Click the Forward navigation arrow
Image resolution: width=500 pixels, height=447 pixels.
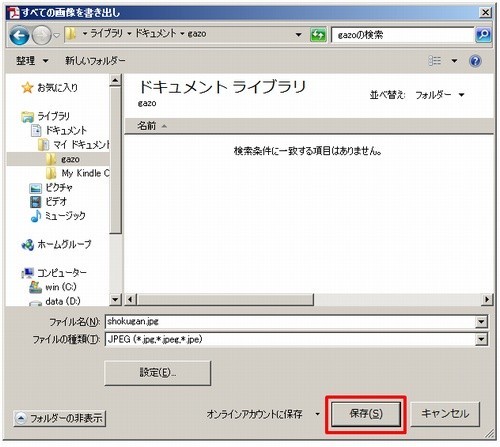point(42,35)
